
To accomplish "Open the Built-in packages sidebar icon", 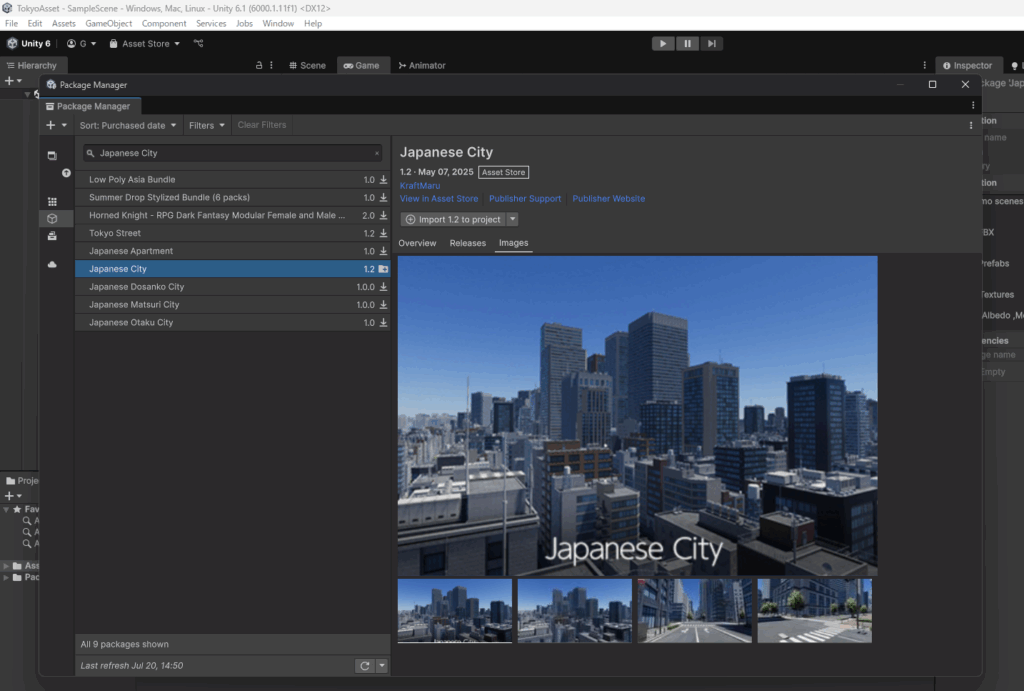I will [x=52, y=236].
